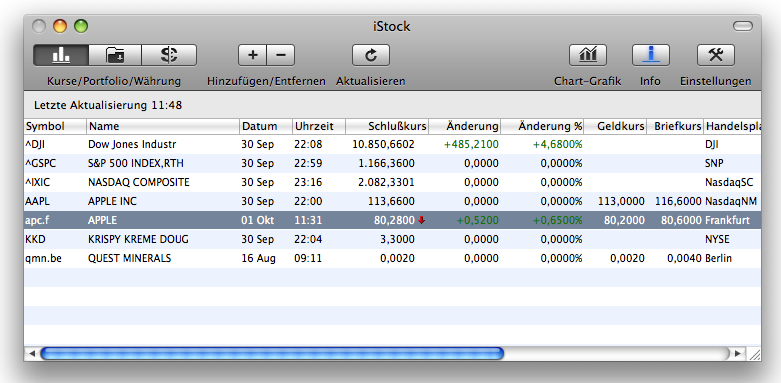Click the QUEST MINERALS name

[129, 258]
